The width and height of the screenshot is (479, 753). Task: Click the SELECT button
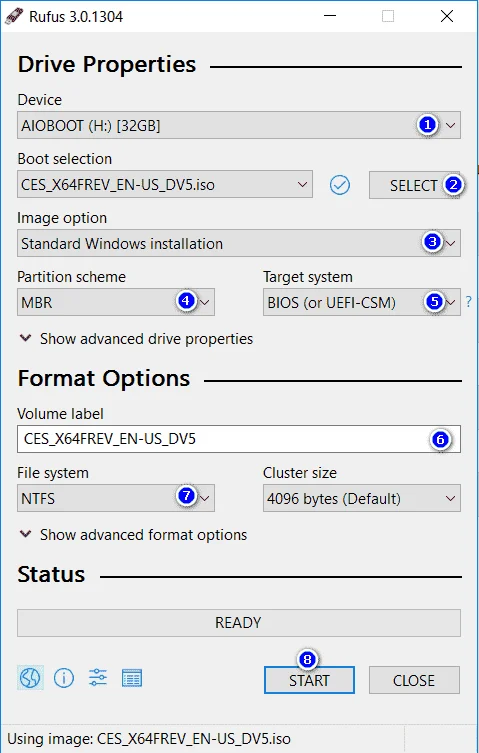tap(414, 185)
